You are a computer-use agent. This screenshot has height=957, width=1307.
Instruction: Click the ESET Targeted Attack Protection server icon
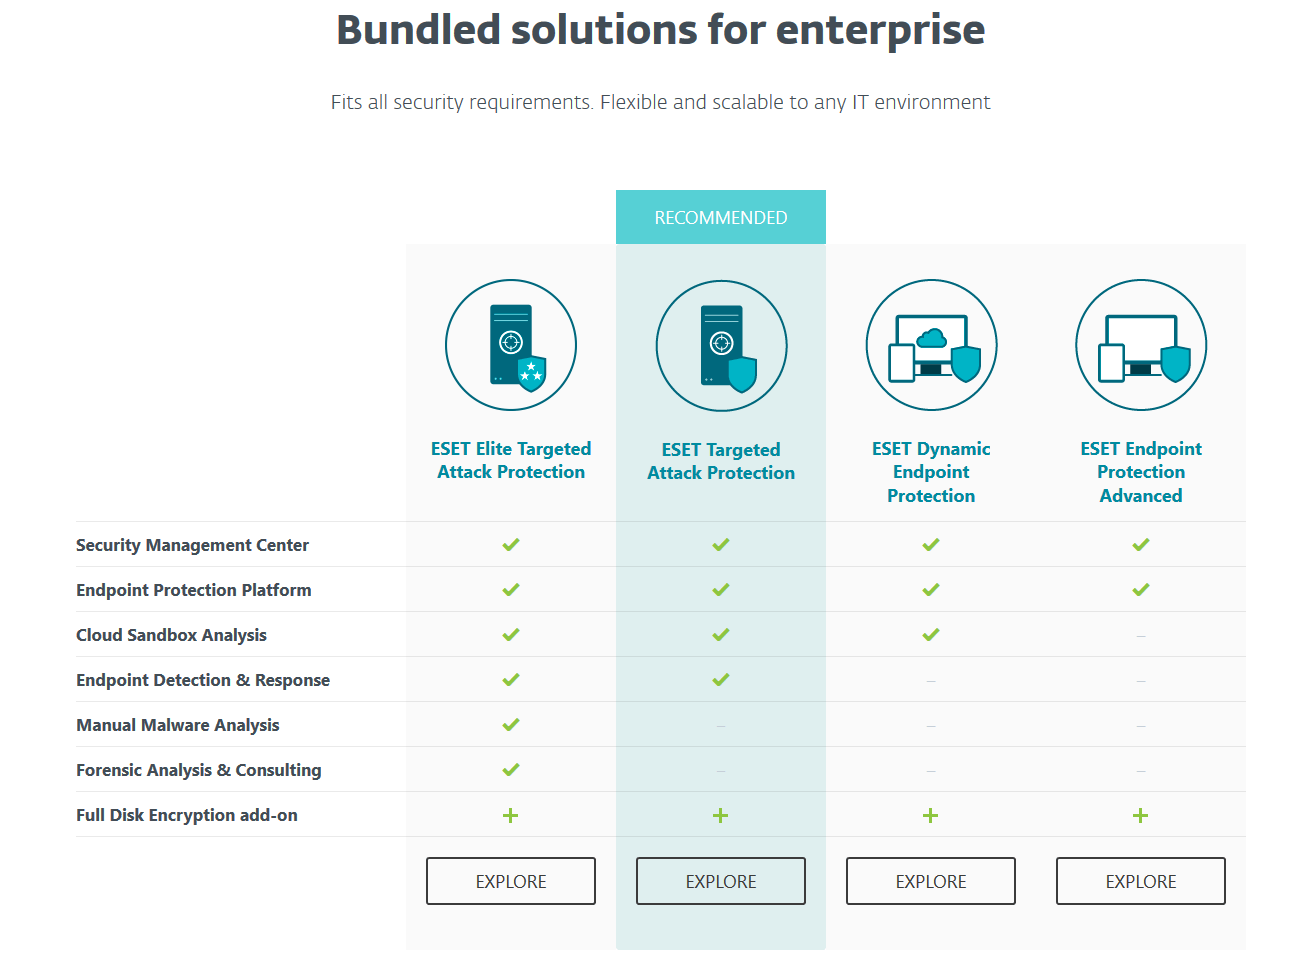(721, 346)
